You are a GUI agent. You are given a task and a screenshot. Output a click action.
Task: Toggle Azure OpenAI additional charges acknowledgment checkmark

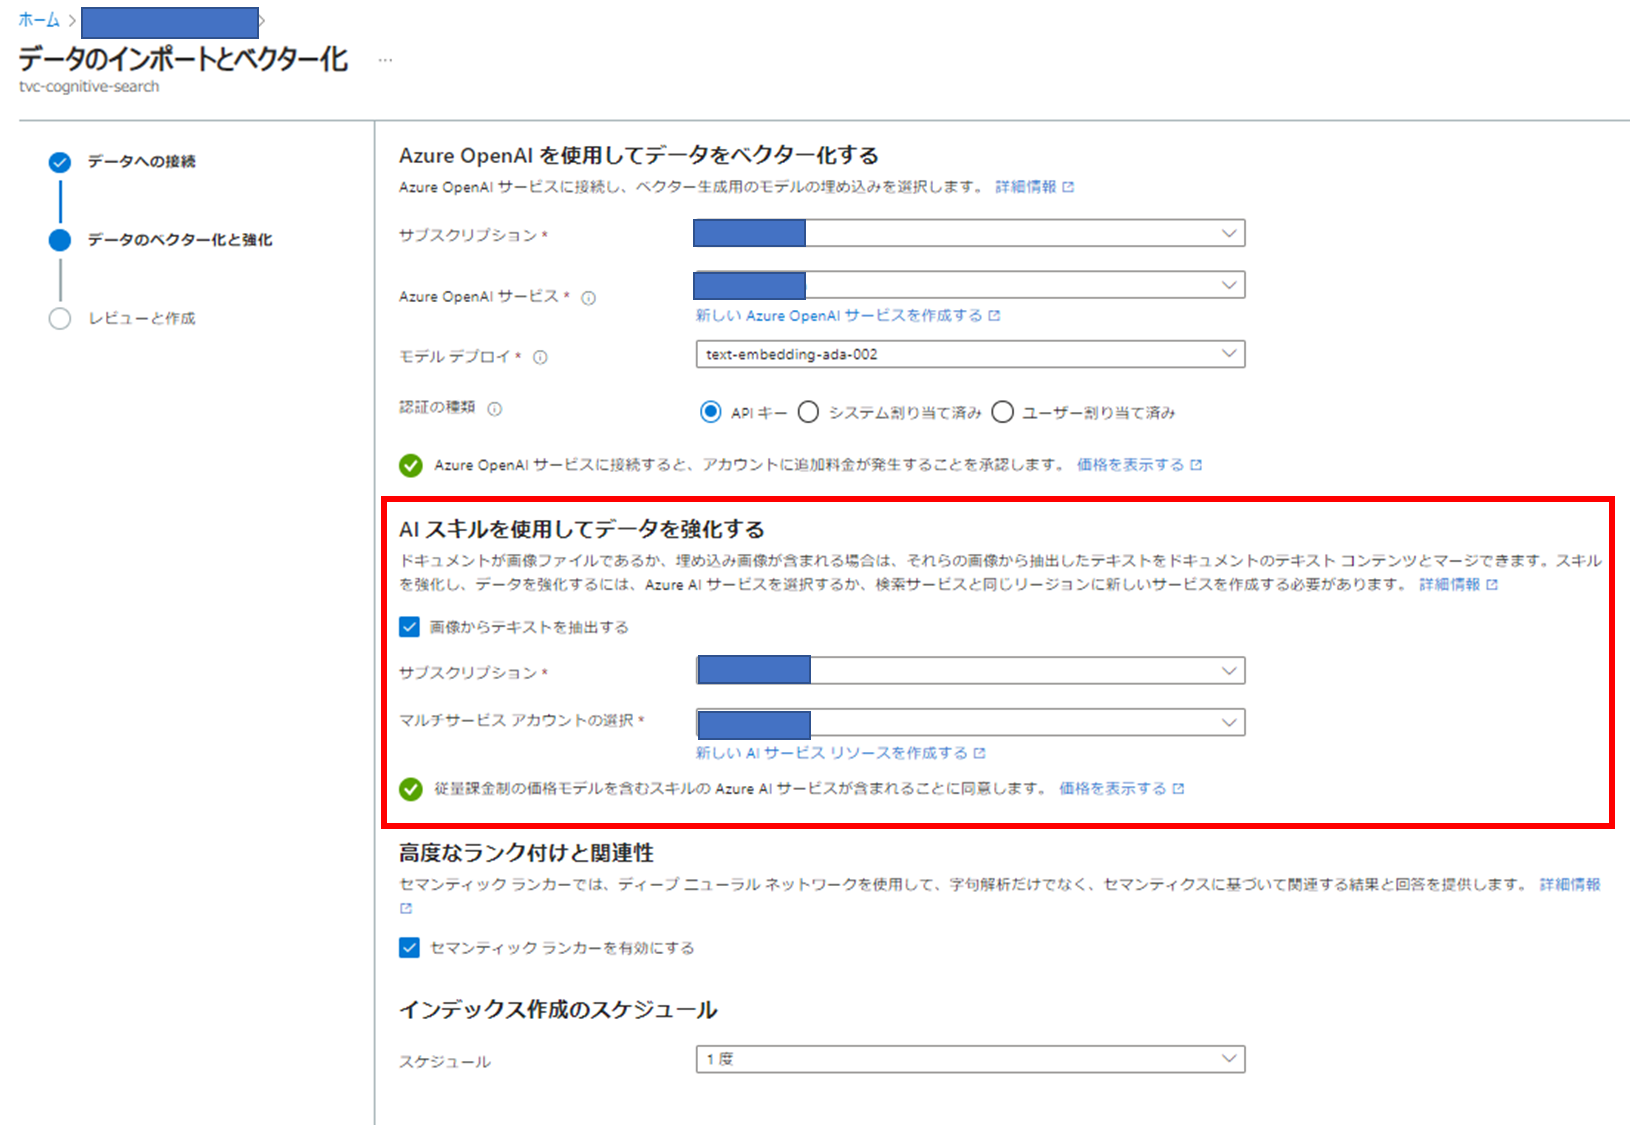[x=410, y=465]
